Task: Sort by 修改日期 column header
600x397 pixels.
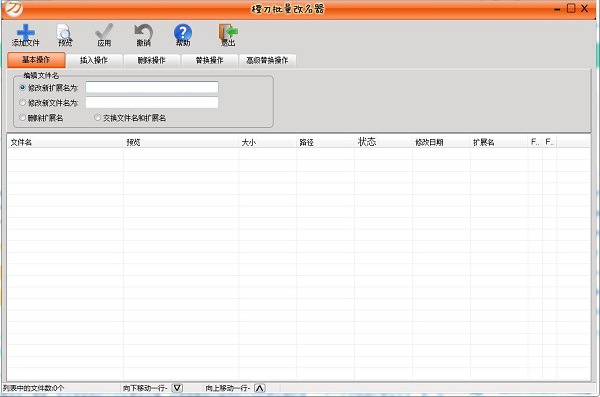Action: click(441, 142)
